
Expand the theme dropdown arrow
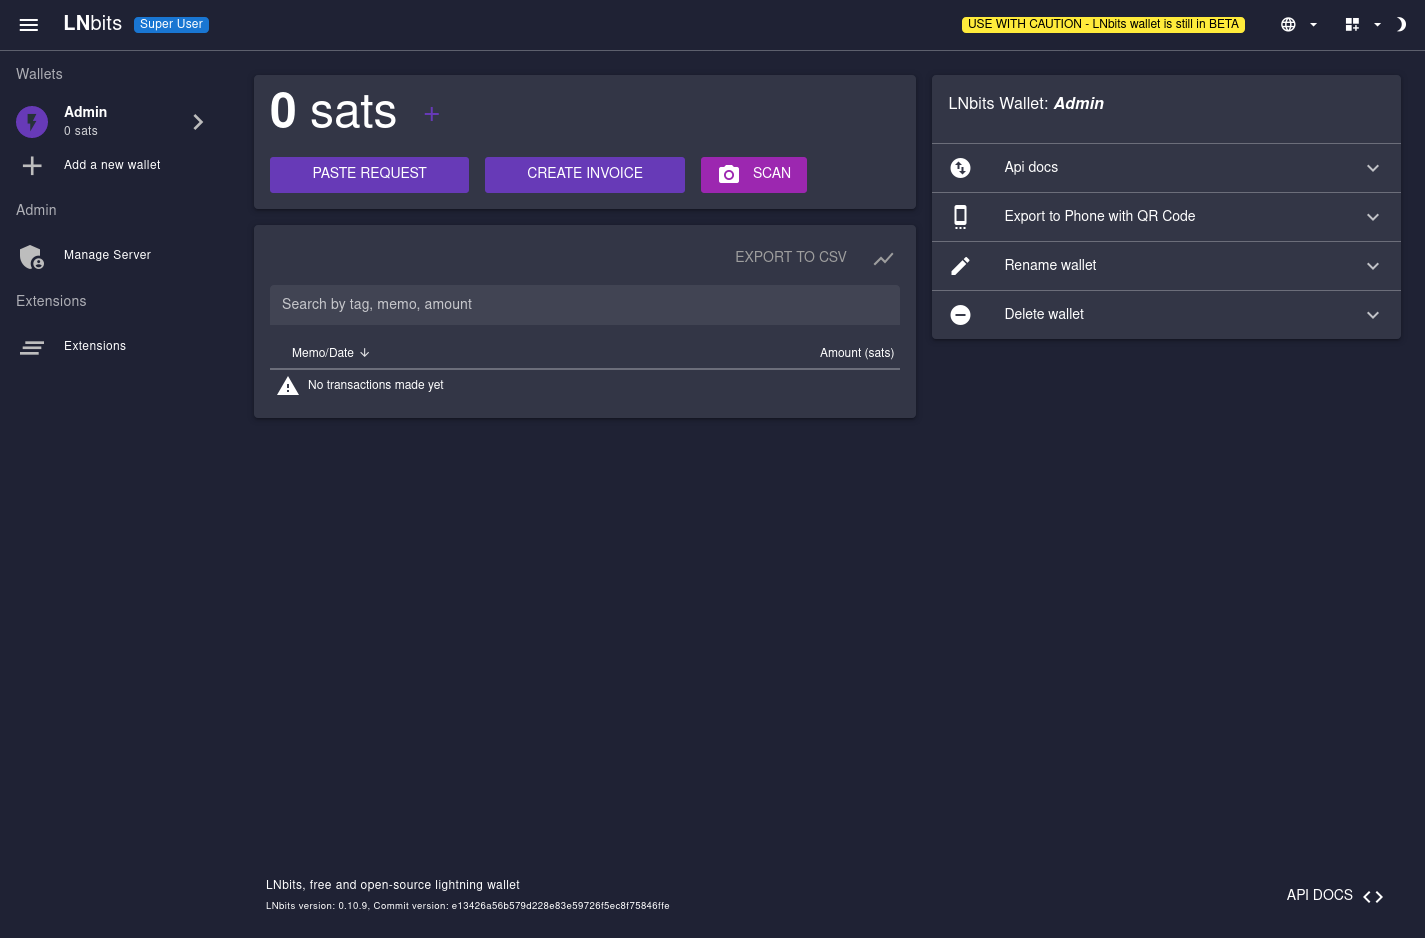[x=1377, y=25]
